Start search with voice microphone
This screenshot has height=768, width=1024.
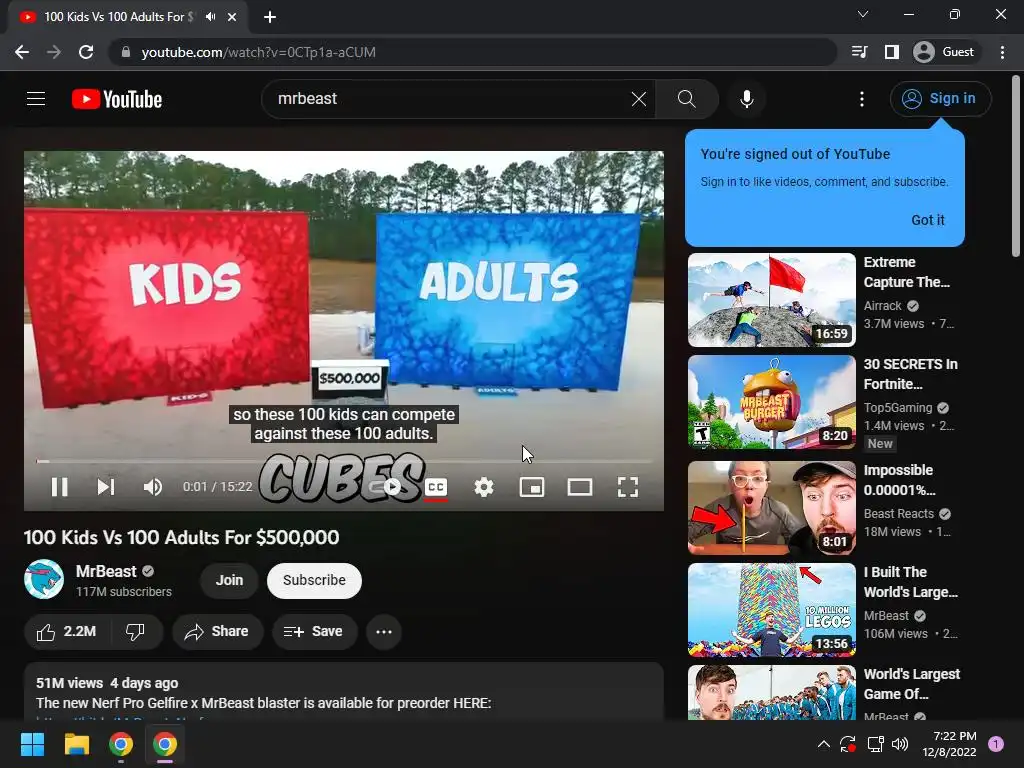pyautogui.click(x=746, y=99)
